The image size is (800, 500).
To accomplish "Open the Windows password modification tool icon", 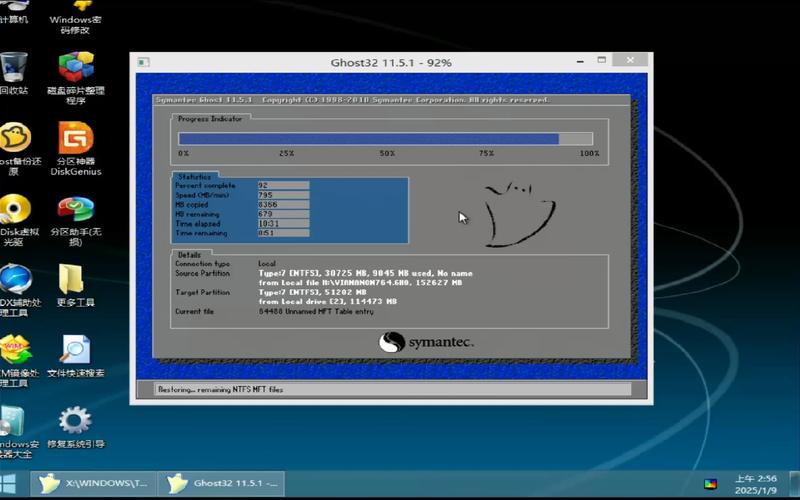I will (x=76, y=16).
